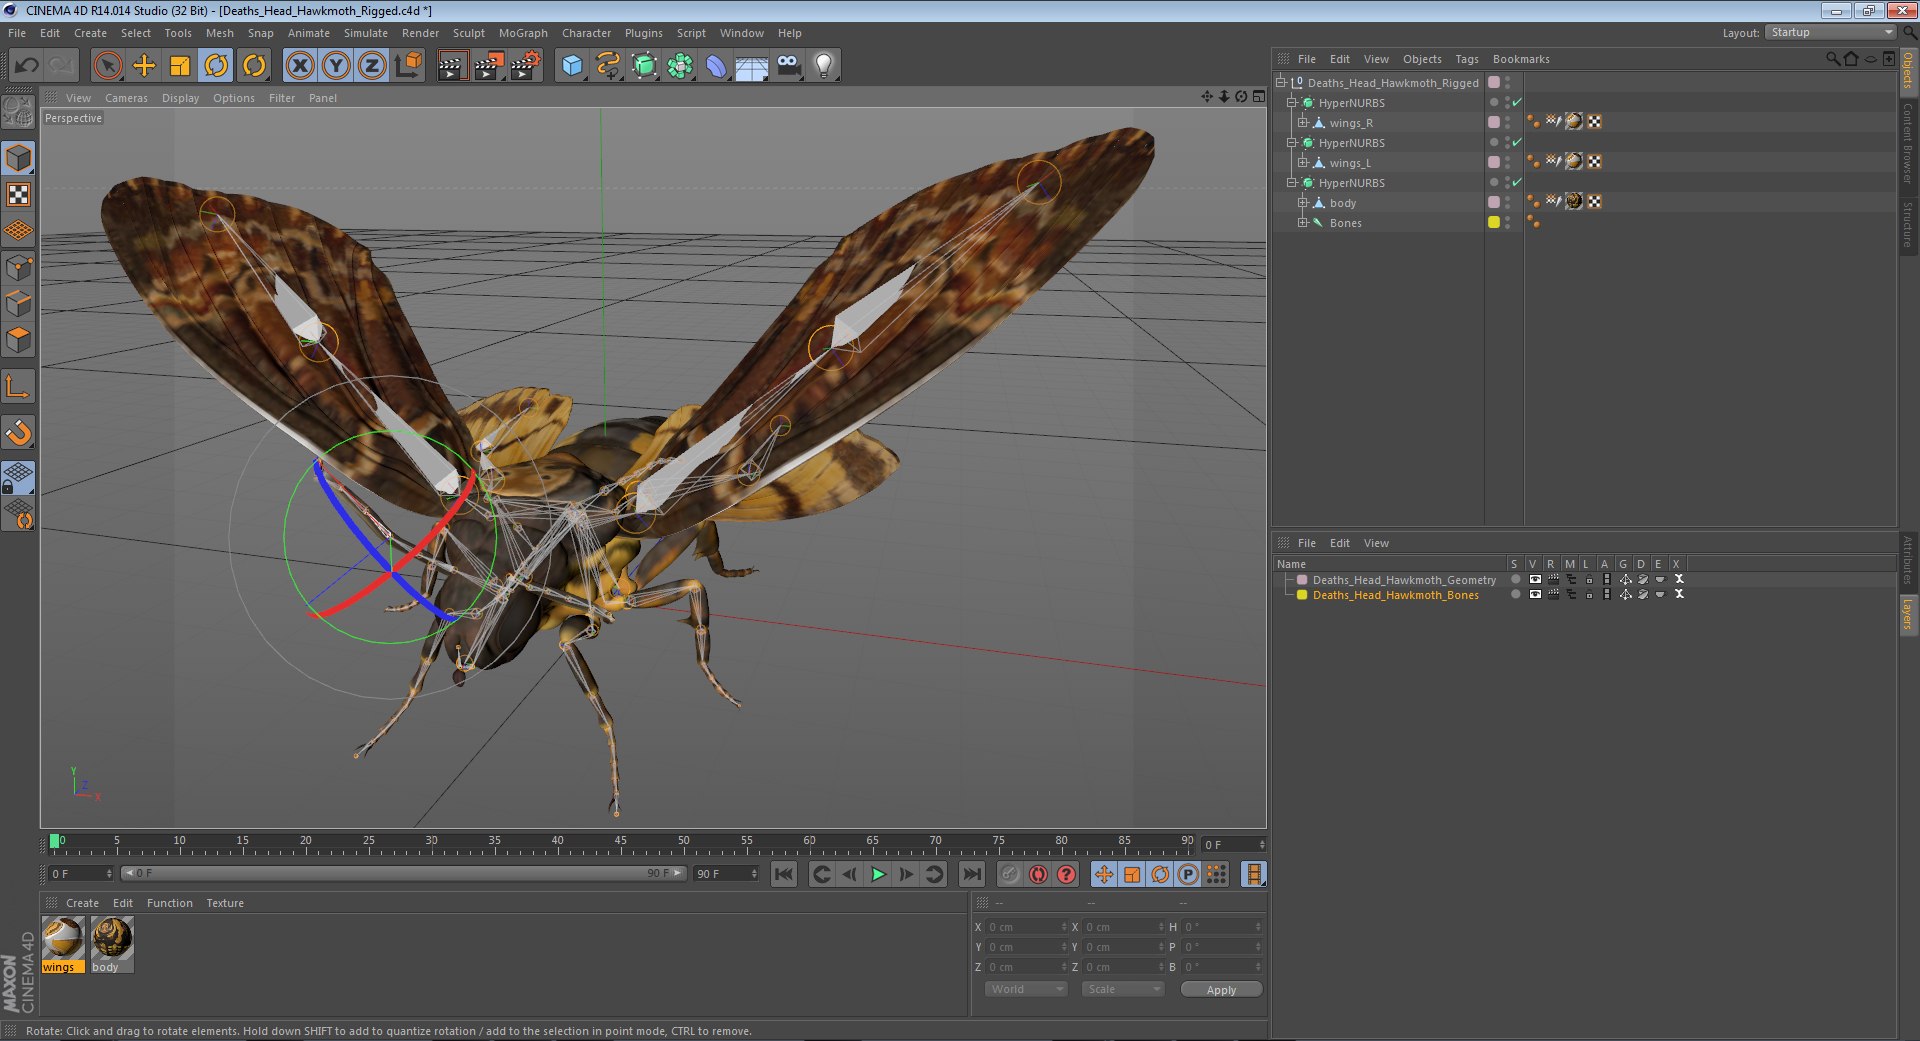Image resolution: width=1920 pixels, height=1041 pixels.
Task: Activate the Rotate tool
Action: [x=216, y=66]
